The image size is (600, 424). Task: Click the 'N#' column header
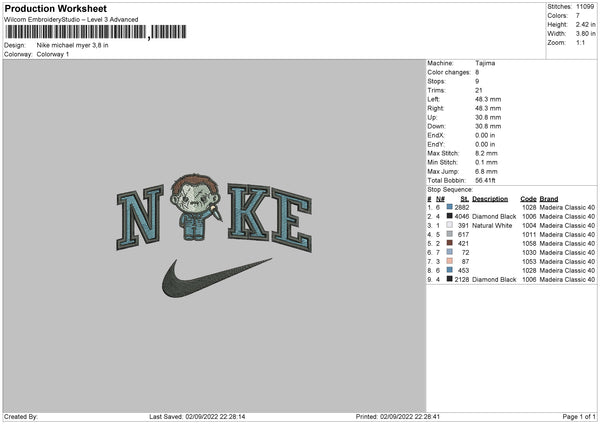(440, 199)
